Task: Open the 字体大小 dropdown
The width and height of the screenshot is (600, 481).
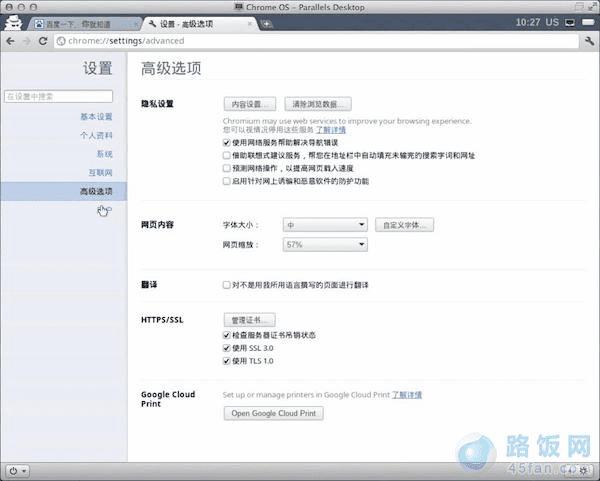Action: pyautogui.click(x=325, y=225)
